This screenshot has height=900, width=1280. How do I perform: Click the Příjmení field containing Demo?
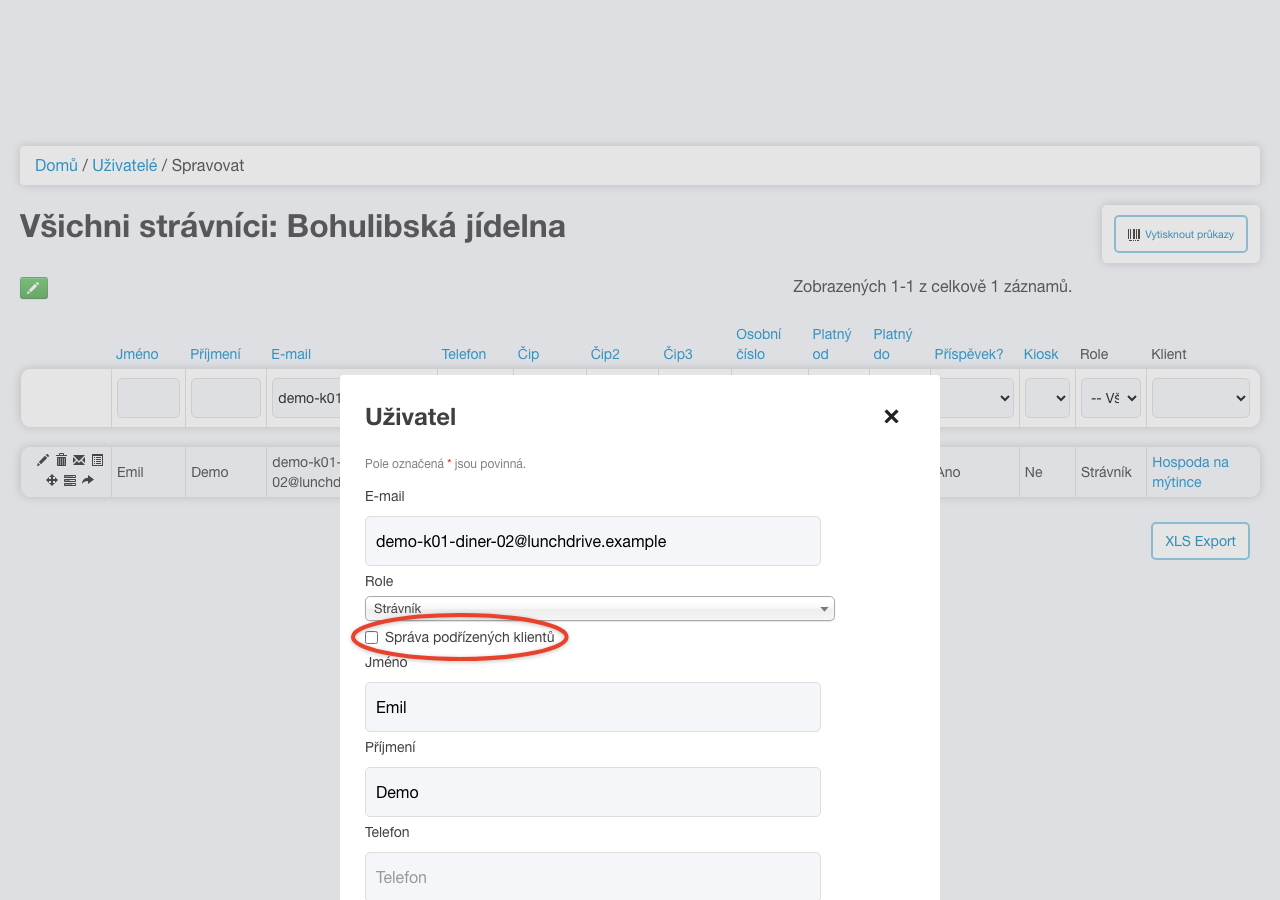coord(593,792)
